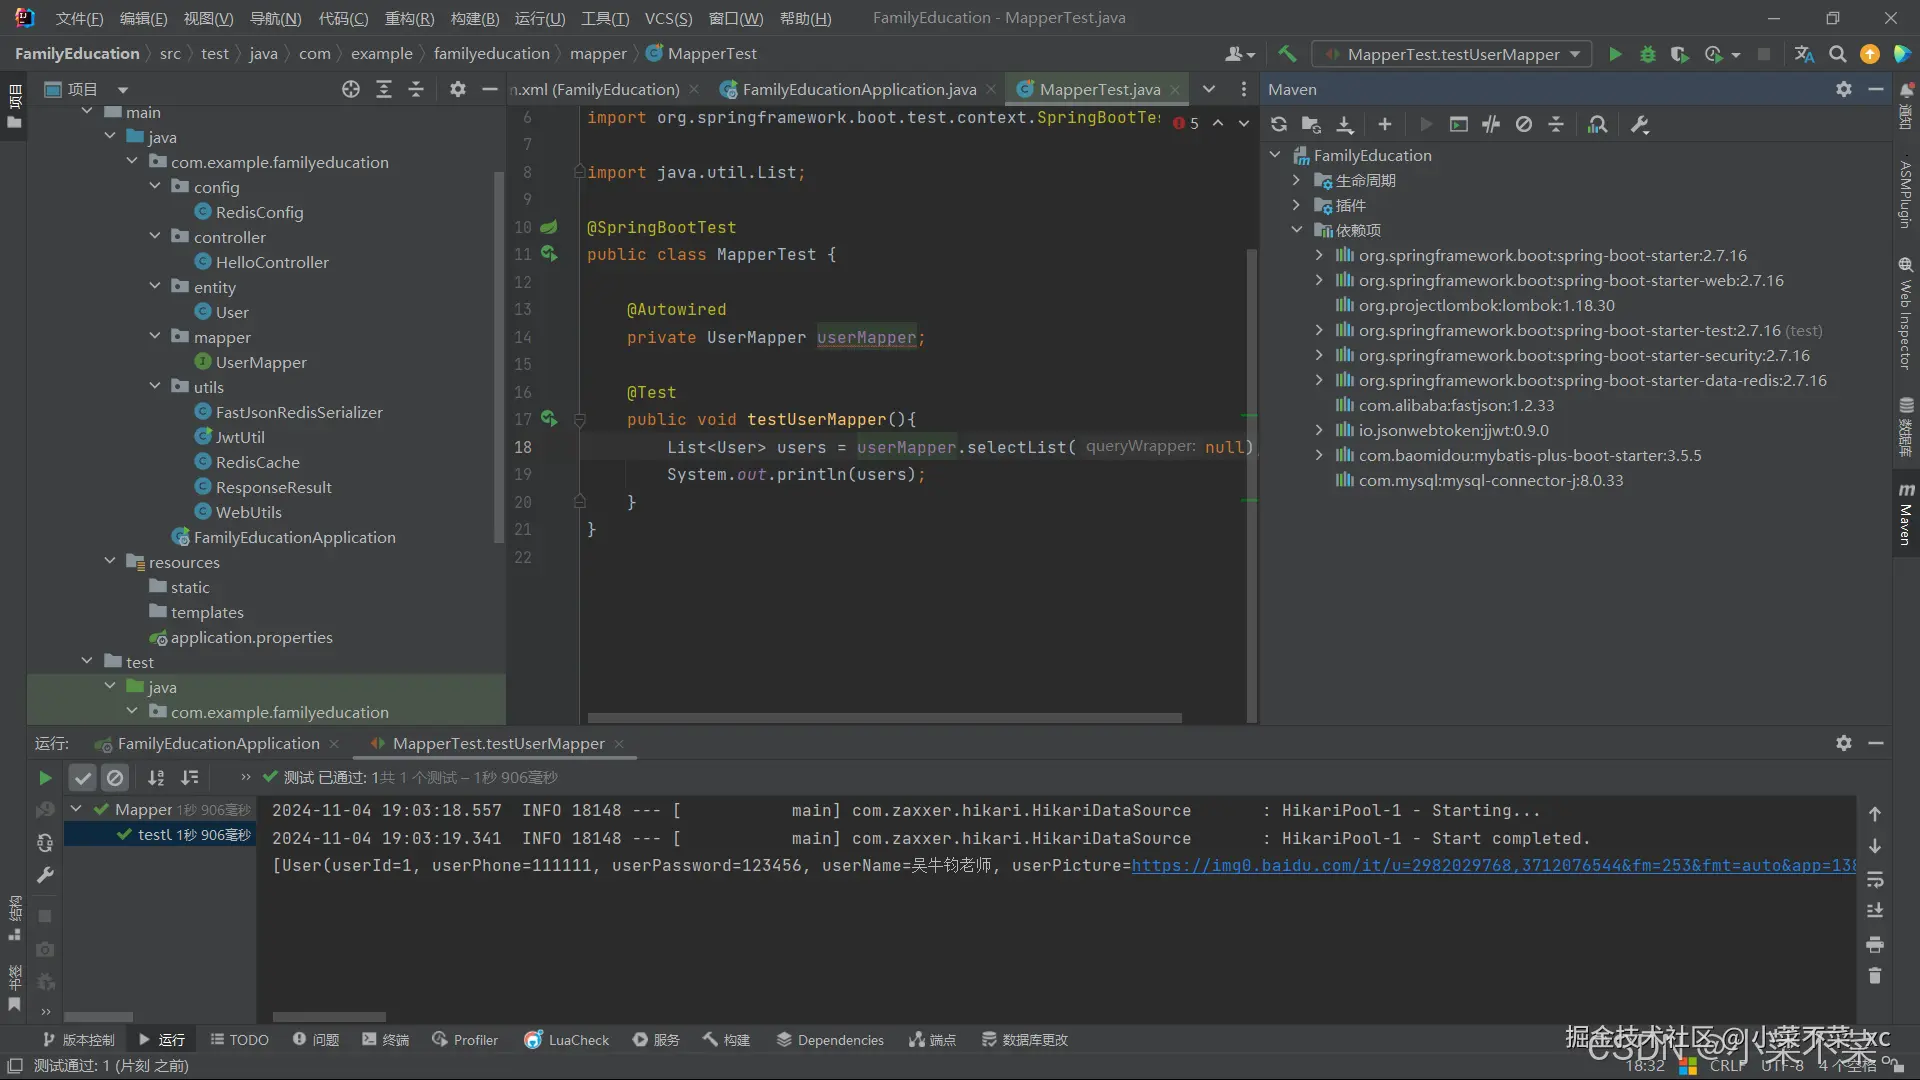The height and width of the screenshot is (1080, 1920).
Task: Click the Maven reload all projects icon
Action: [1278, 124]
